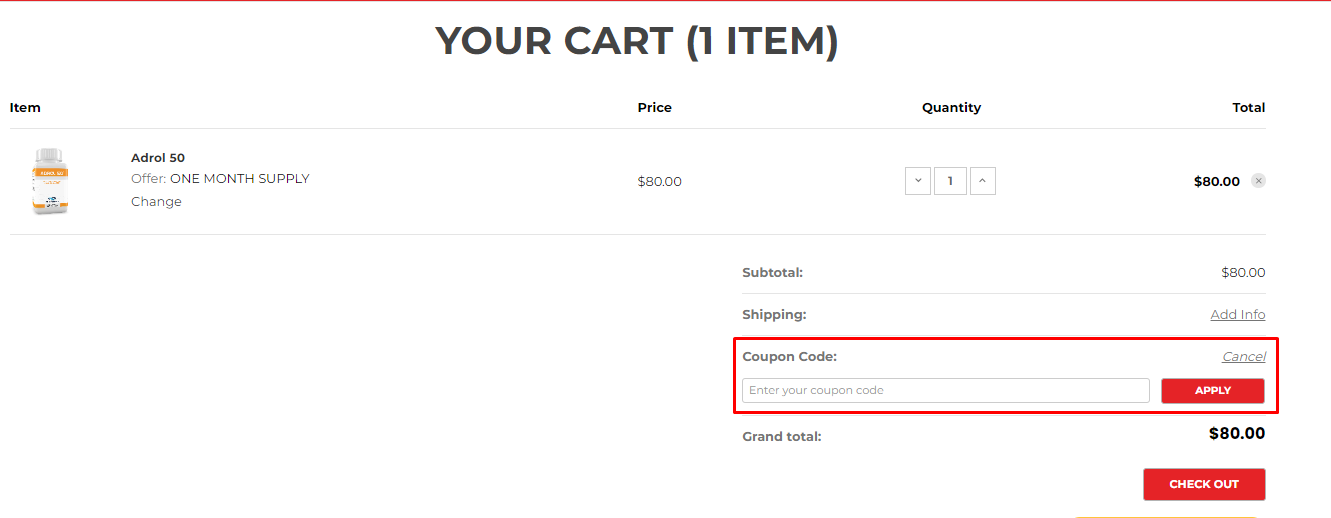Click the YOUR CART (1 ITEM) heading
This screenshot has width=1331, height=518.
click(637, 41)
